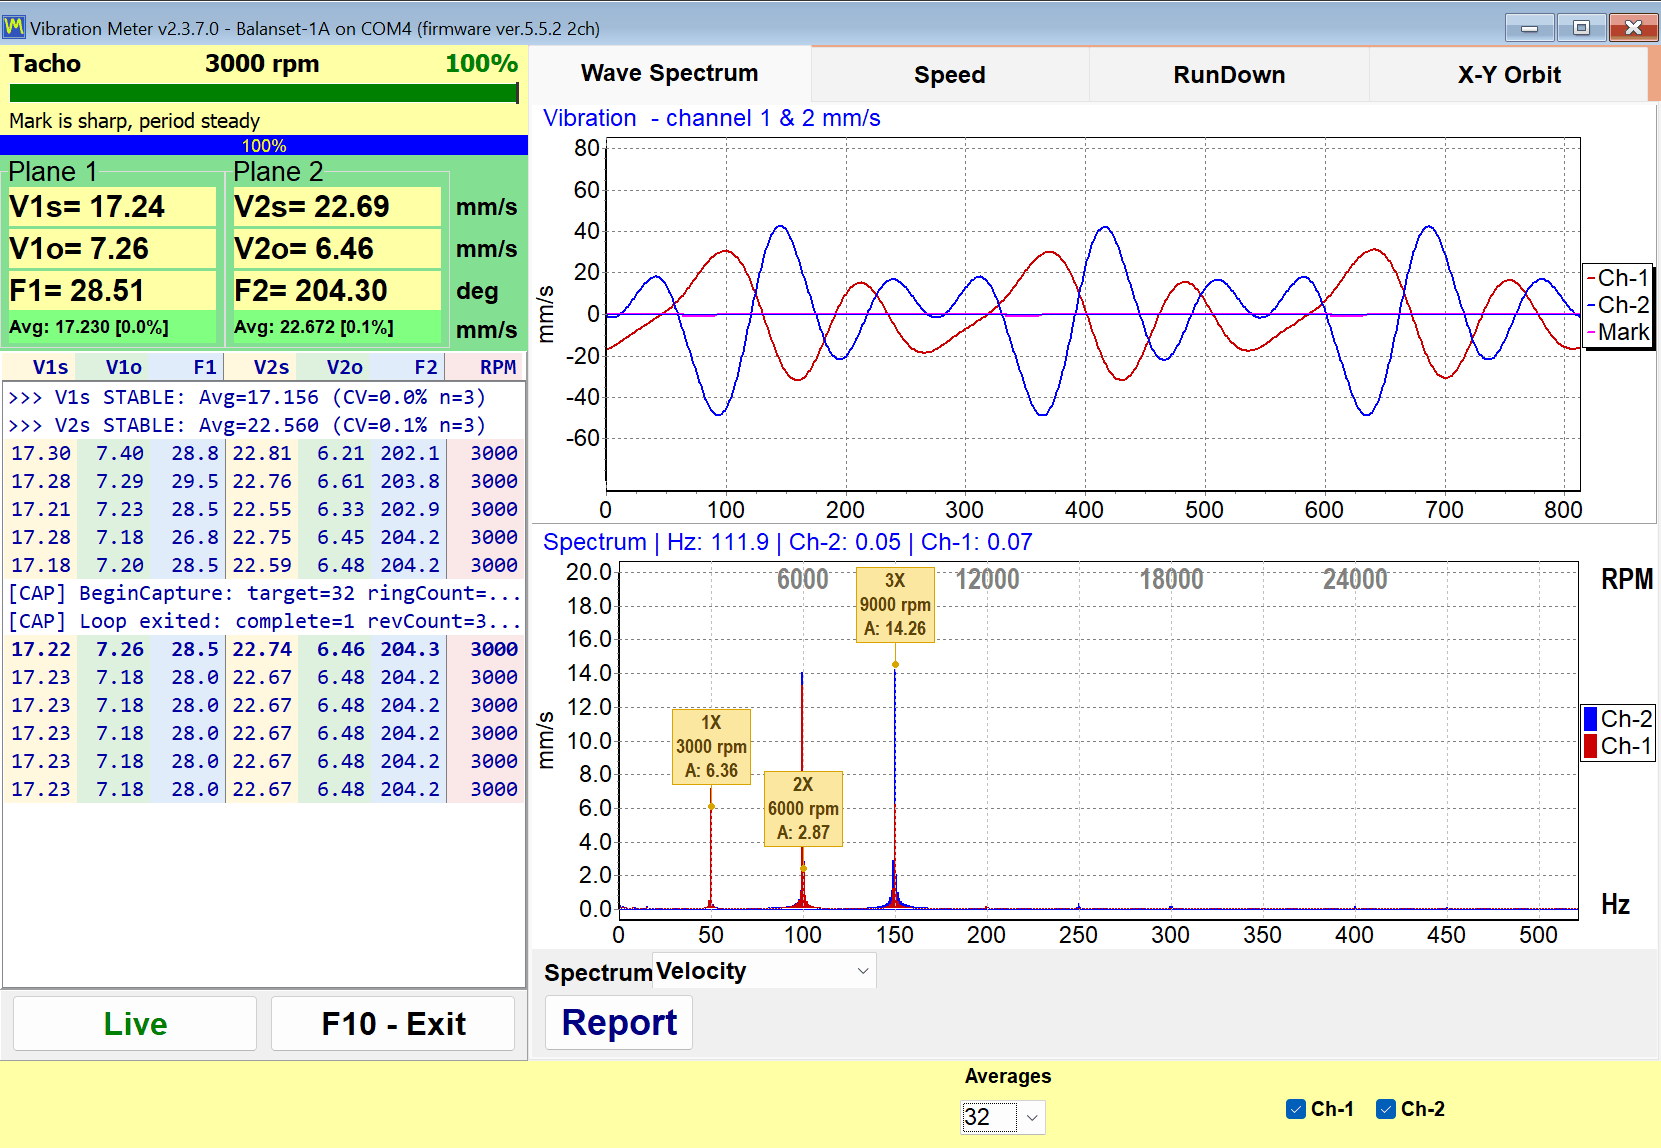
Task: Generate a Report
Action: (x=619, y=1023)
